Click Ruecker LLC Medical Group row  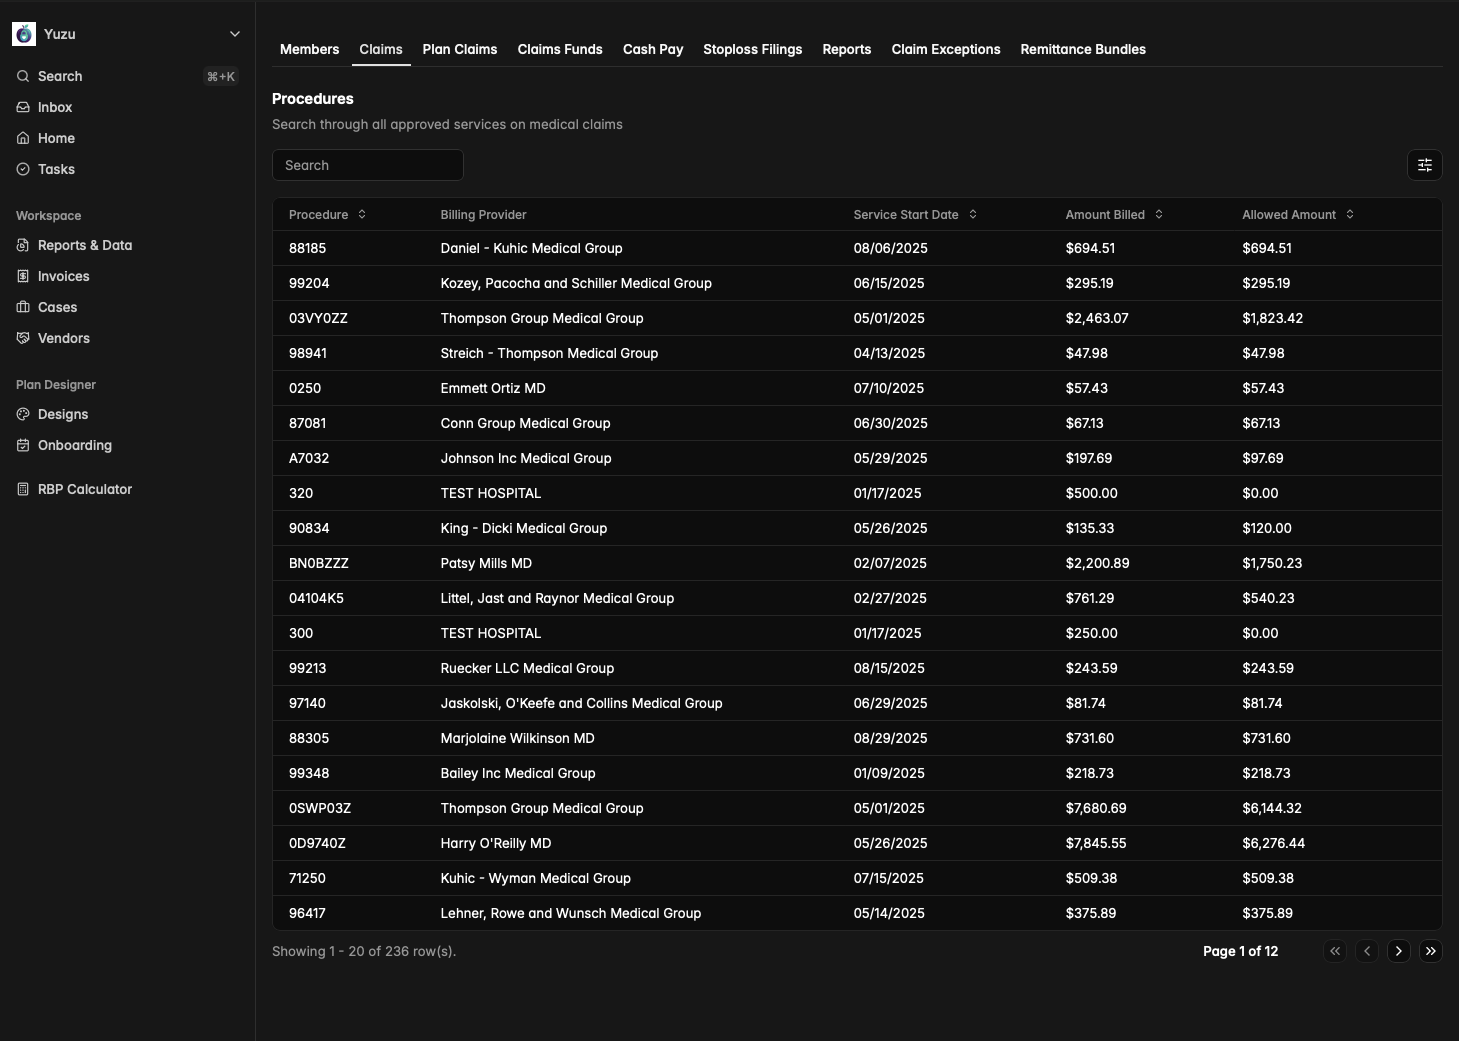point(857,668)
